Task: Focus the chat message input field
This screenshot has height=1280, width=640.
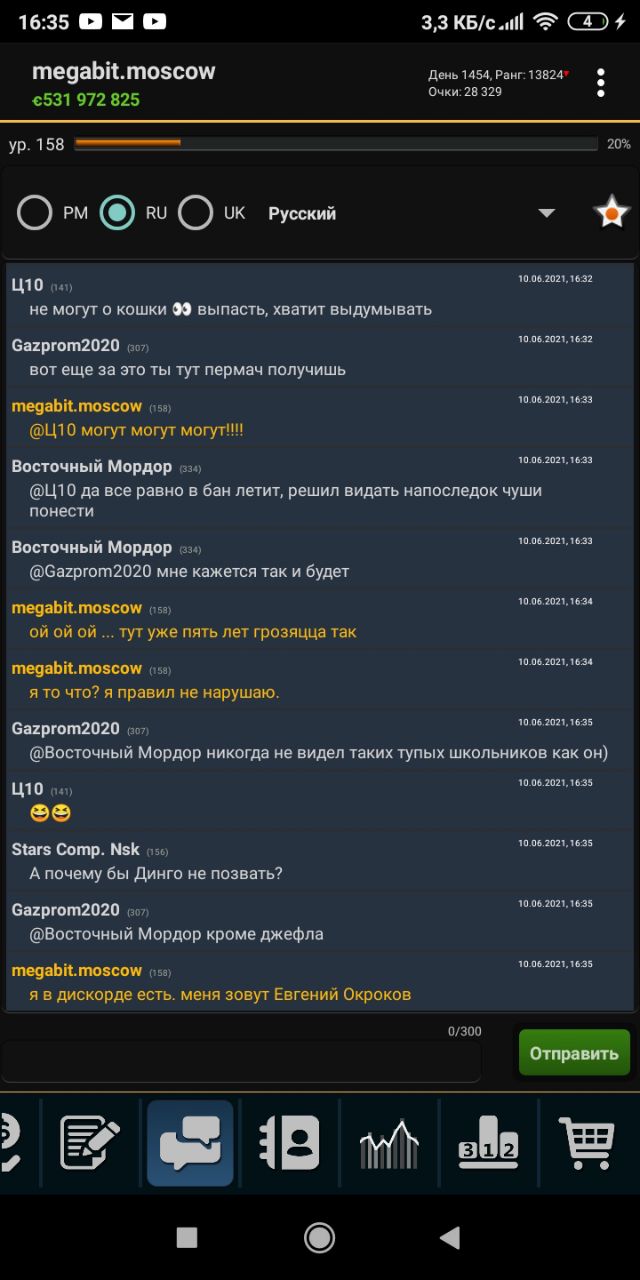Action: [240, 1061]
